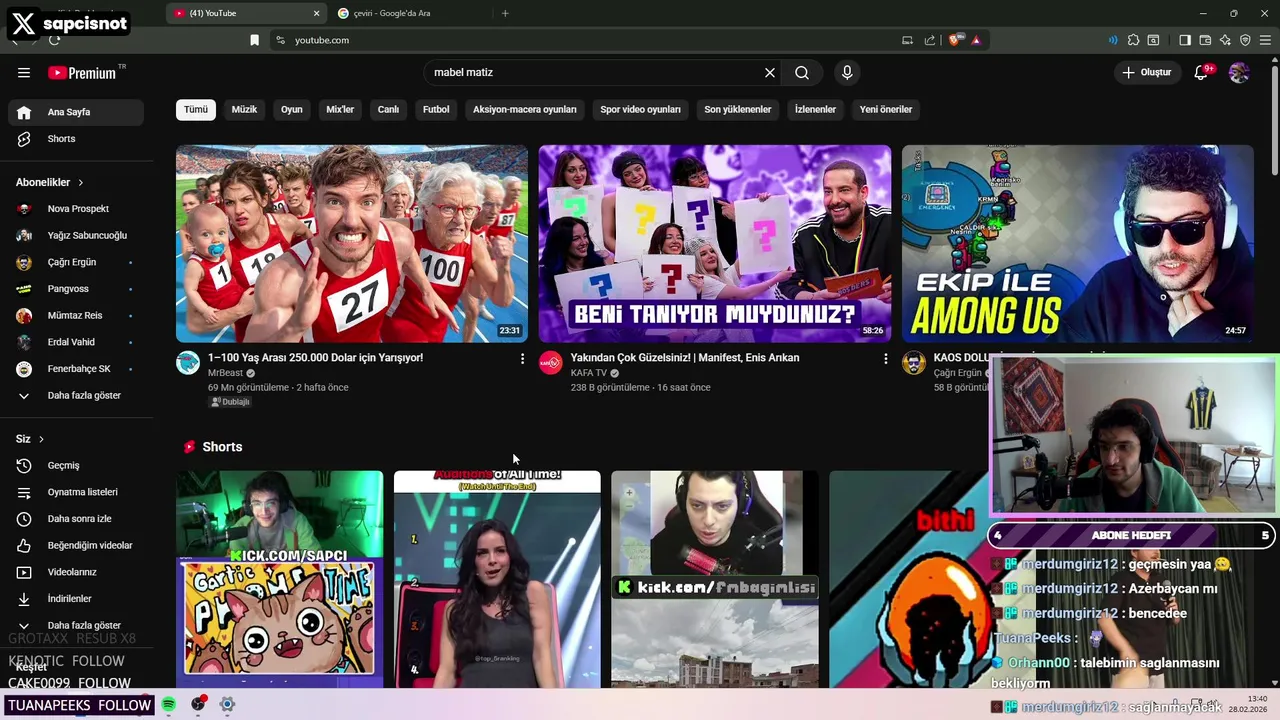The height and width of the screenshot is (720, 1280).
Task: Go to the YouTube Premium logo home
Action: tap(82, 73)
